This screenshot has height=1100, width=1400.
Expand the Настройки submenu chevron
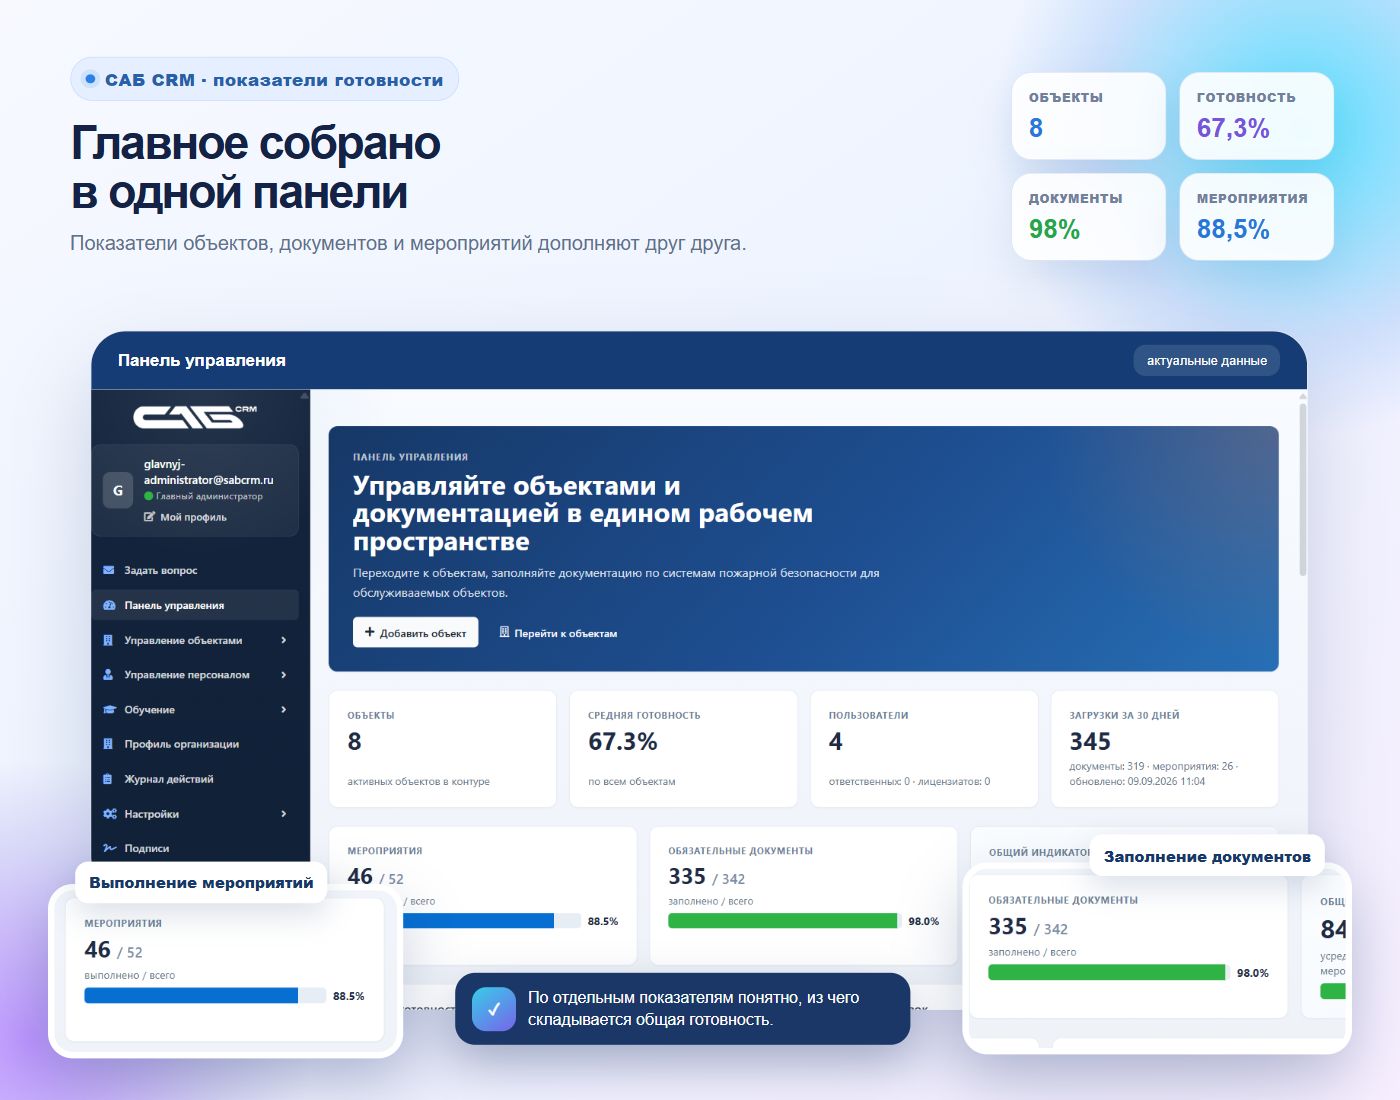point(284,814)
